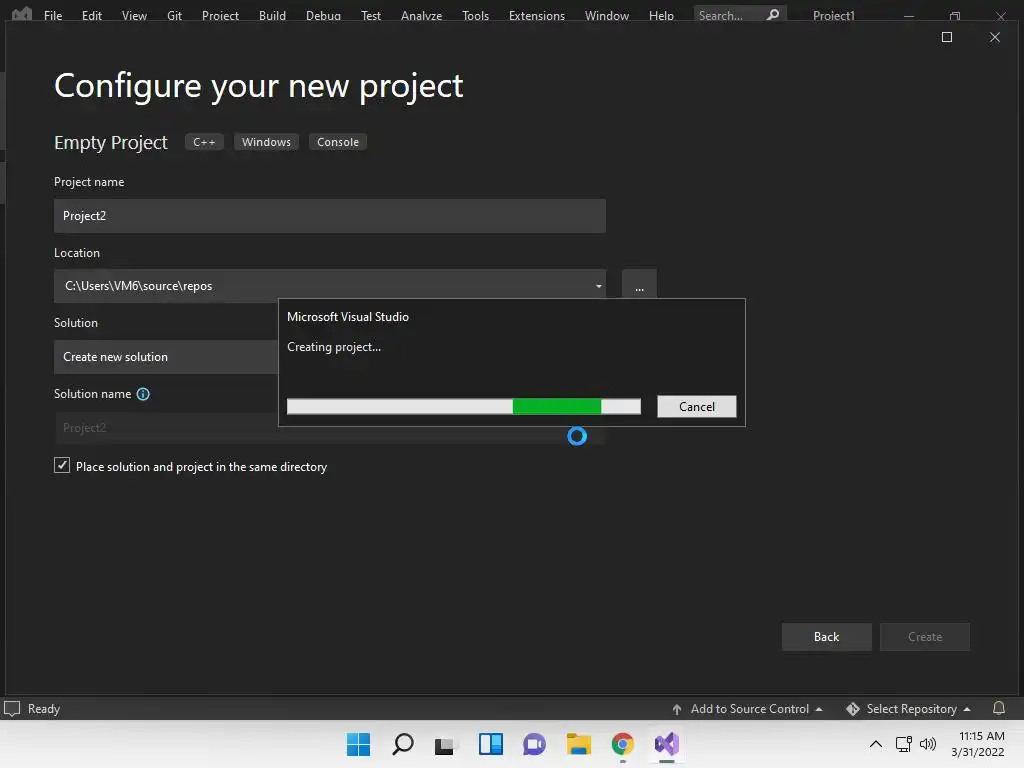Screen dimensions: 1024x768
Task: Cancel the Creating project operation
Action: pos(697,406)
